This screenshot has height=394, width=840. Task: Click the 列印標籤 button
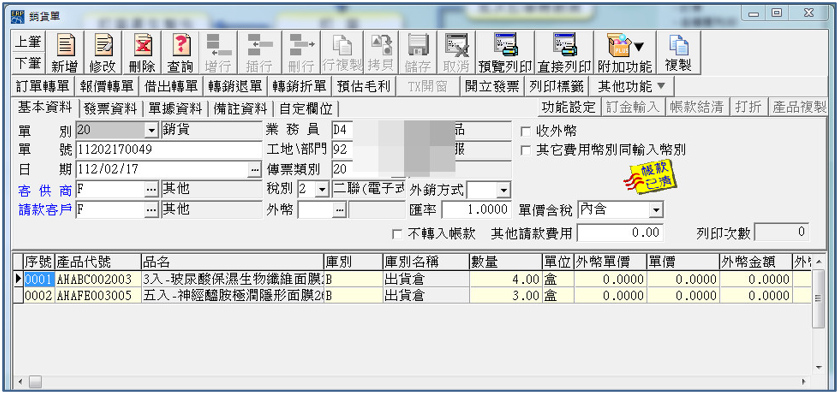tap(556, 86)
